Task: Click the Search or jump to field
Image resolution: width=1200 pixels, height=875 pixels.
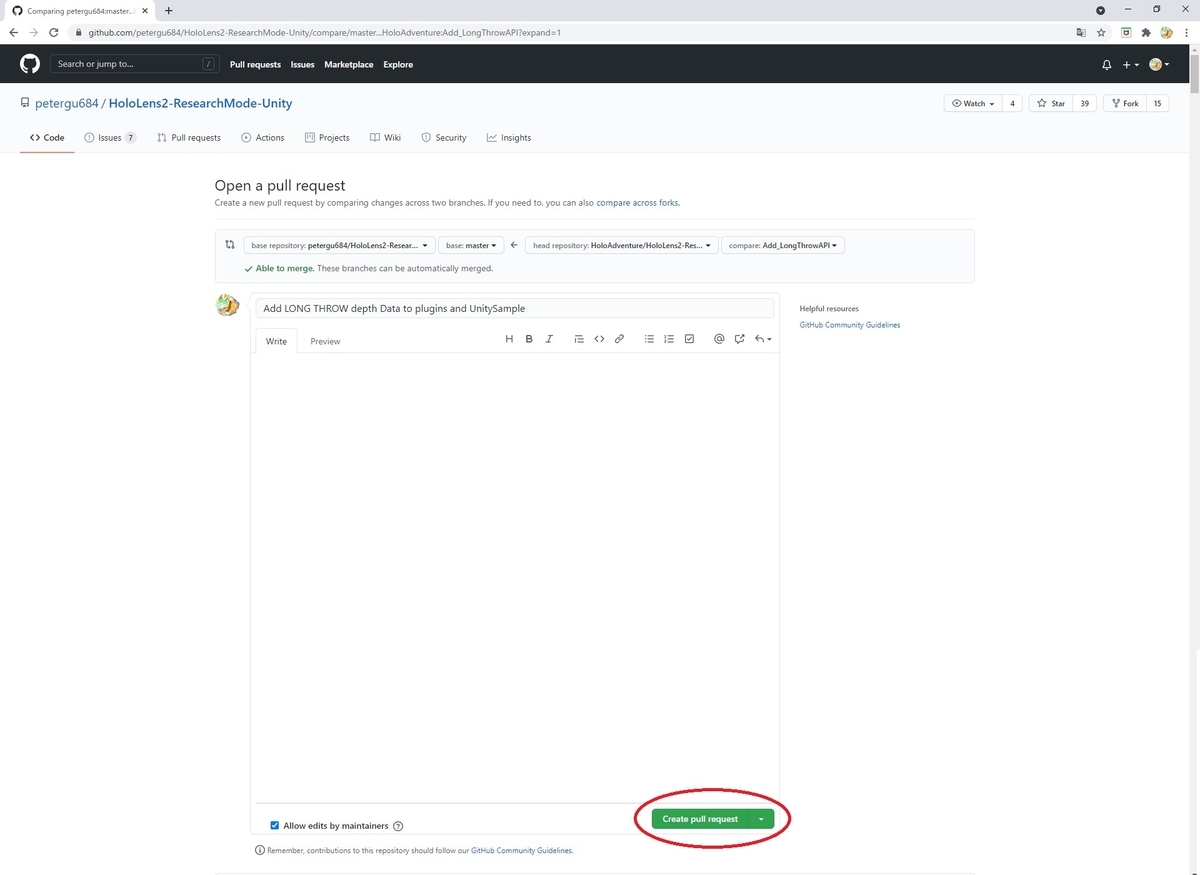Action: coord(135,64)
